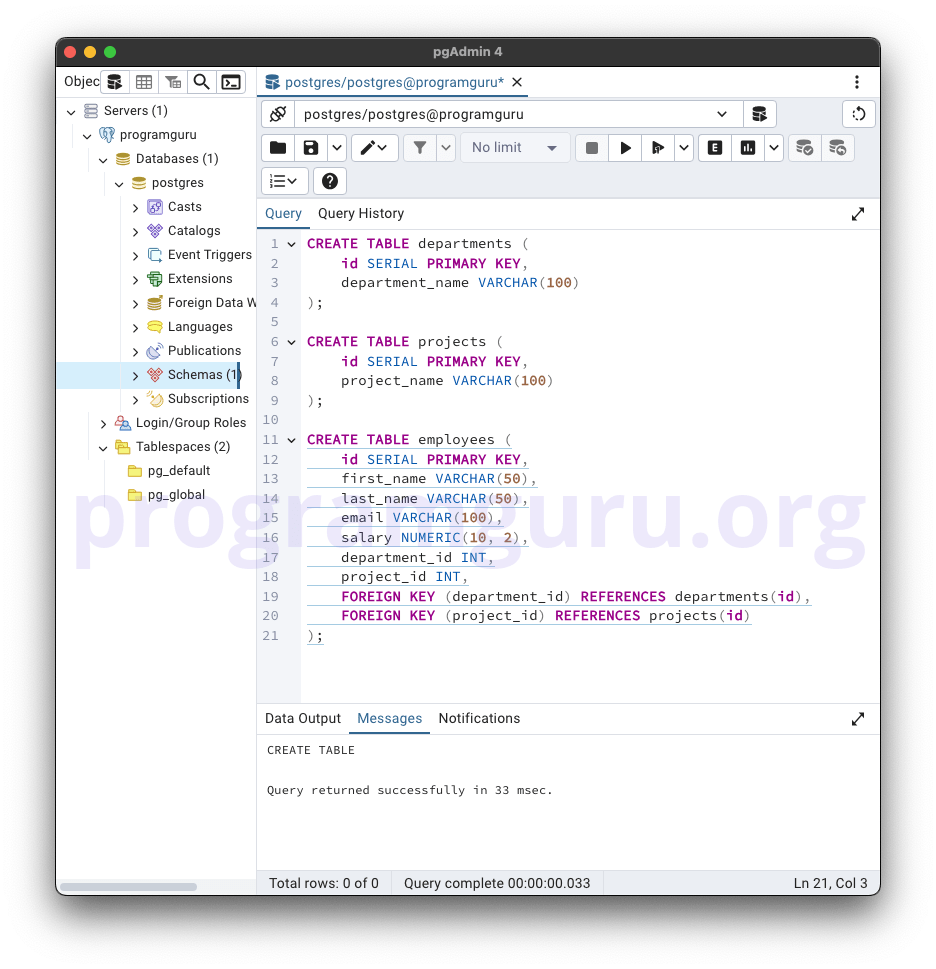Click the query tool icon in Object Explorer toolbar
Viewport: 936px width, 969px height.
115,82
